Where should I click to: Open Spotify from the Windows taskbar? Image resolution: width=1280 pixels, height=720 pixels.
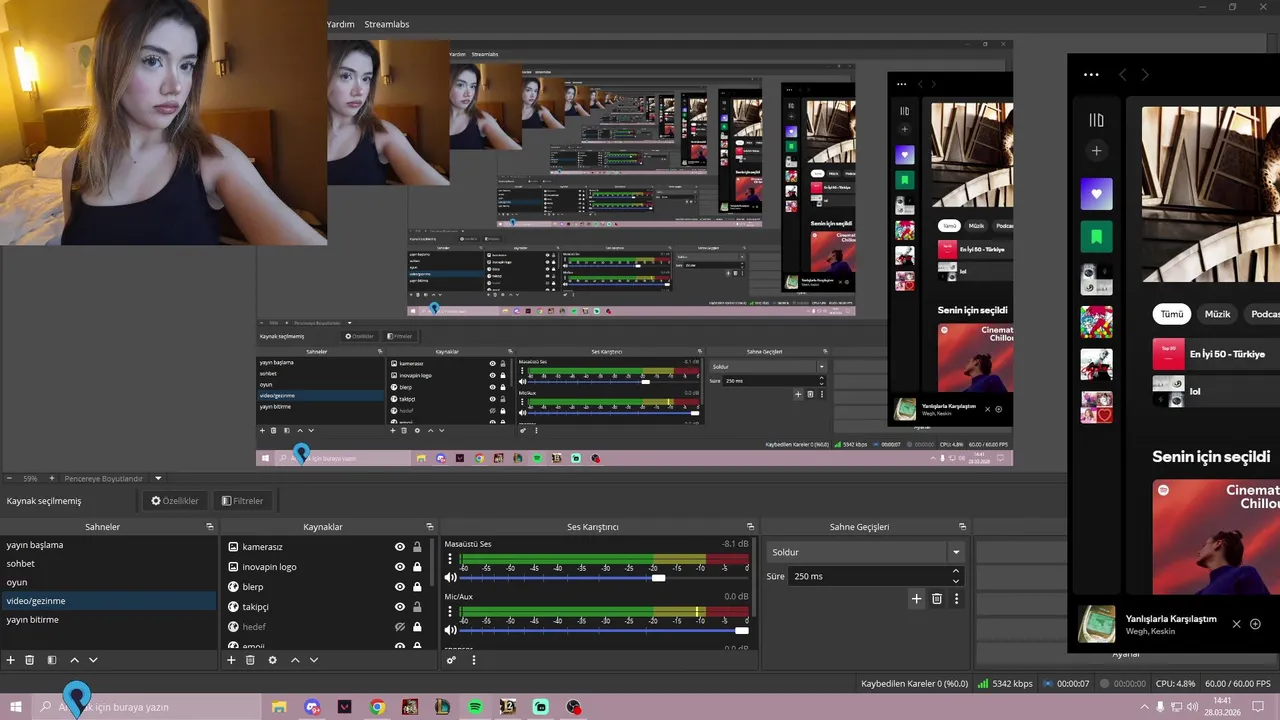click(475, 707)
